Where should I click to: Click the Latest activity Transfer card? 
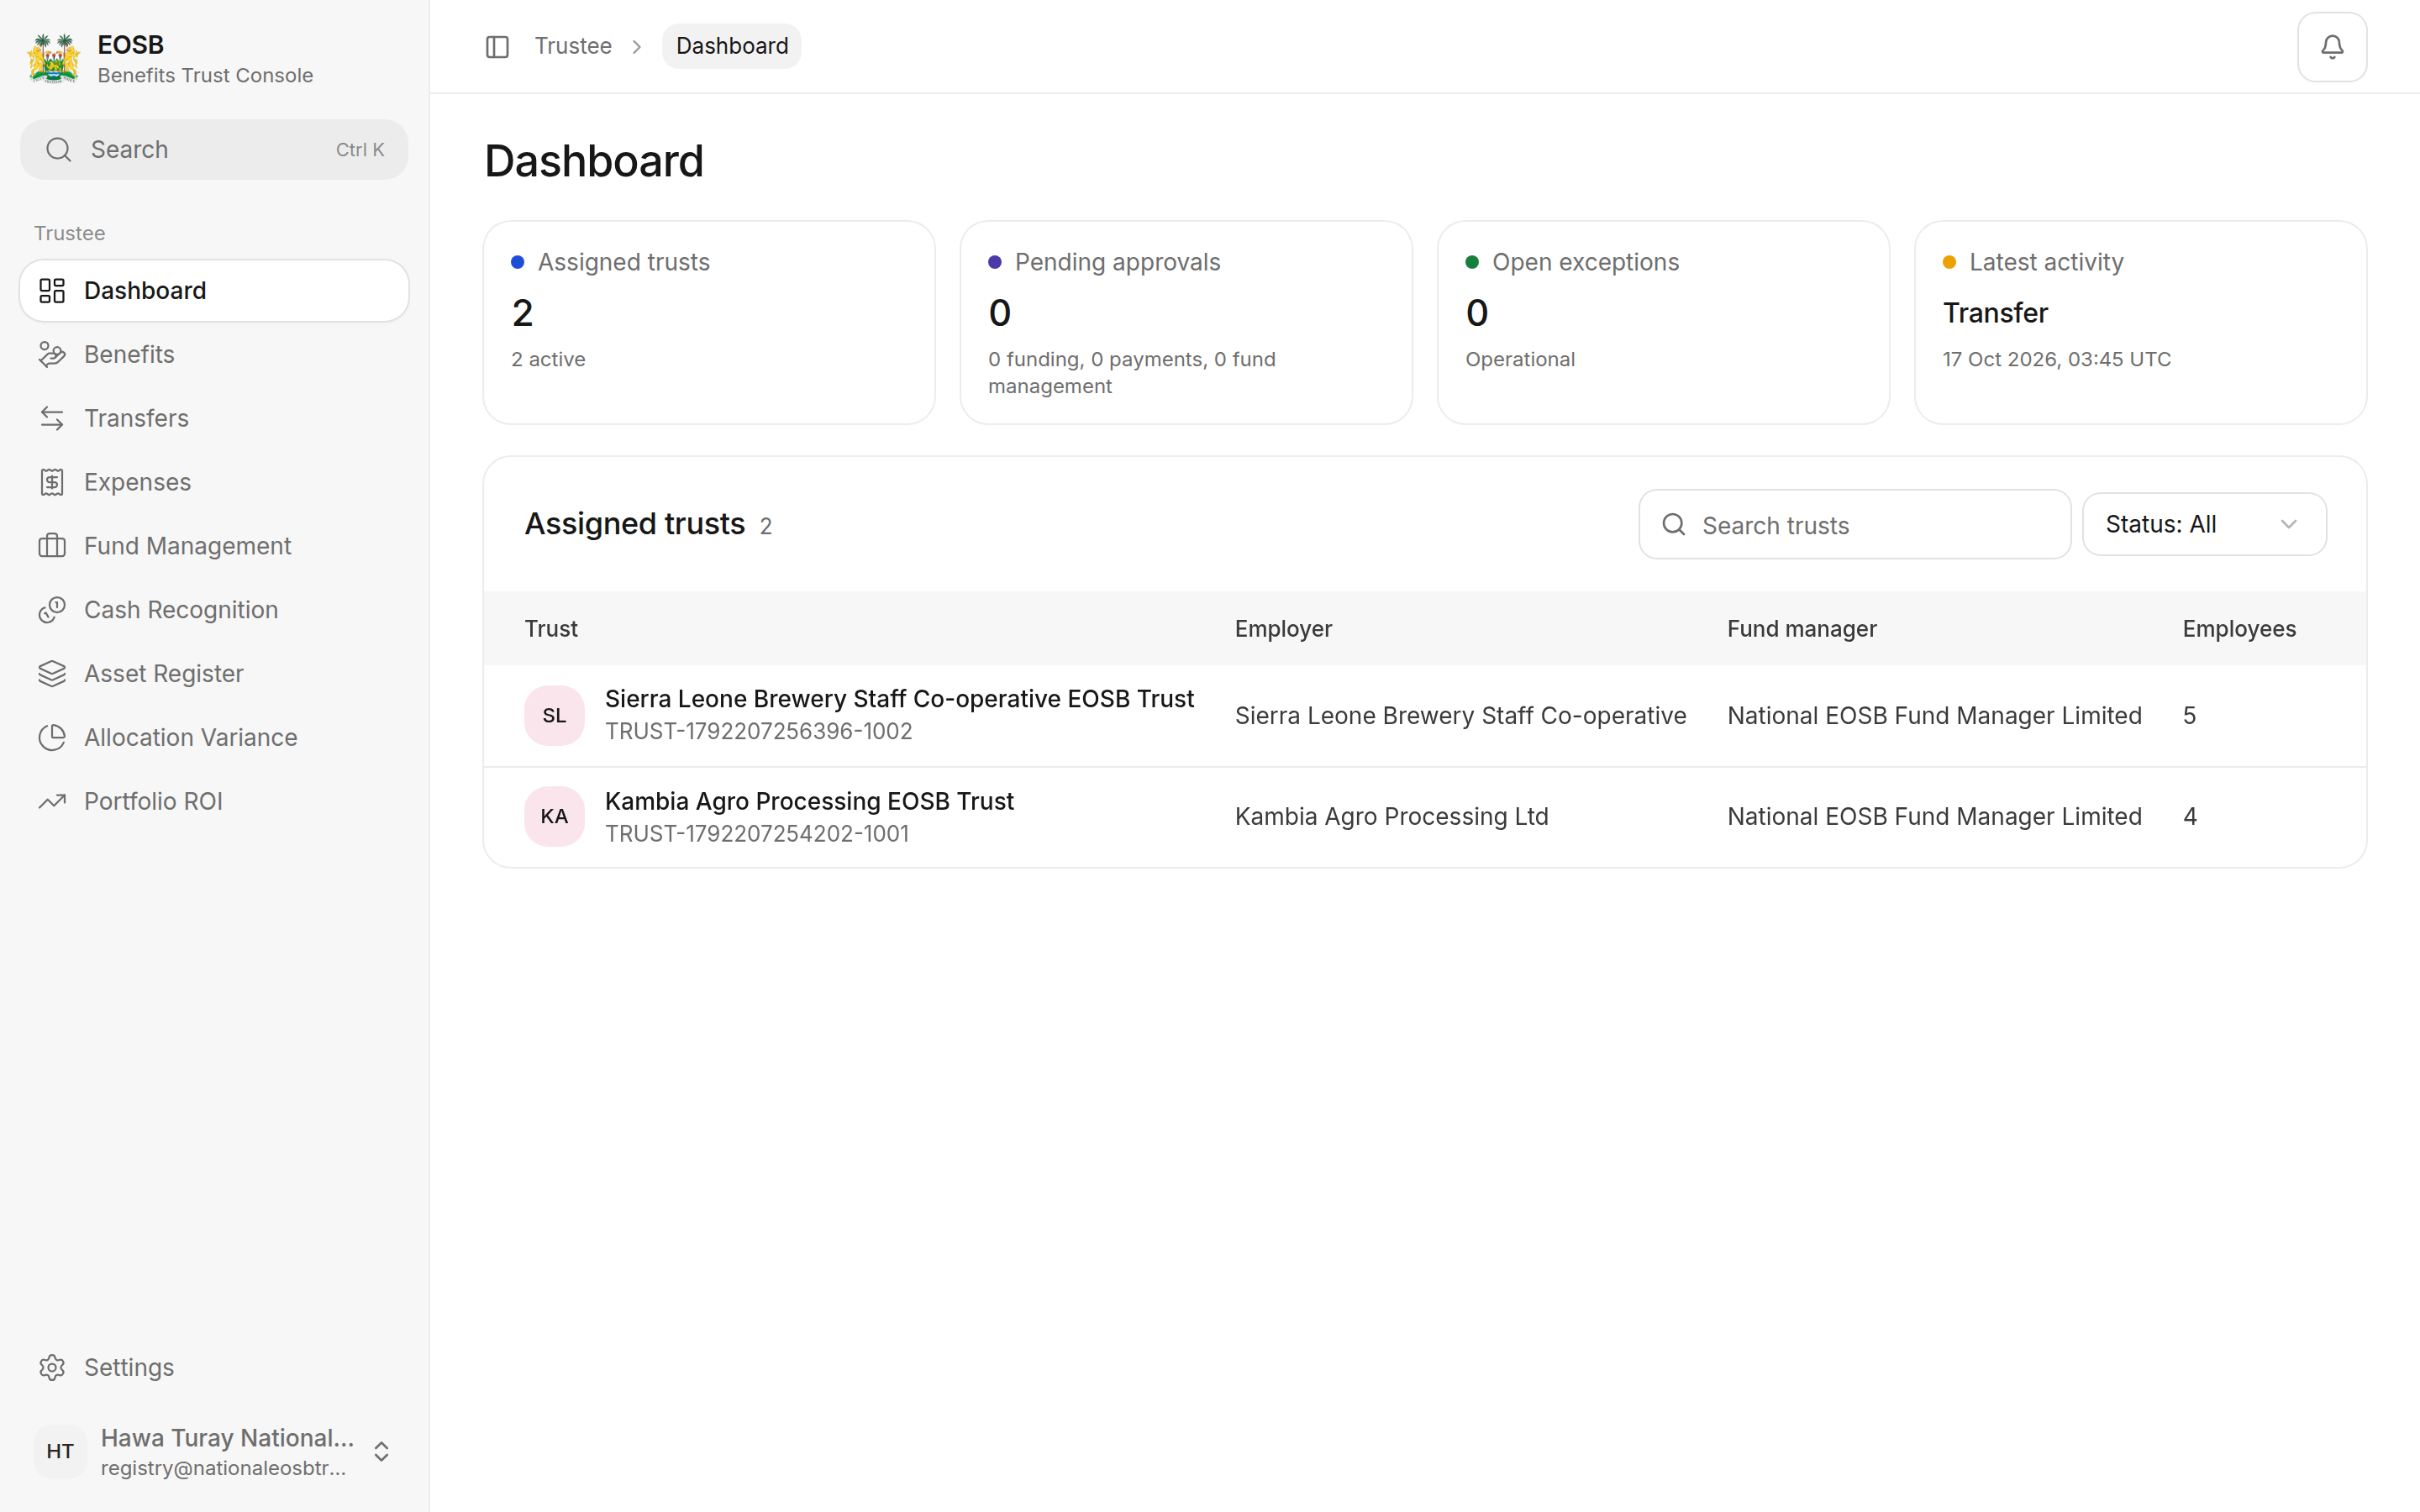[2140, 323]
